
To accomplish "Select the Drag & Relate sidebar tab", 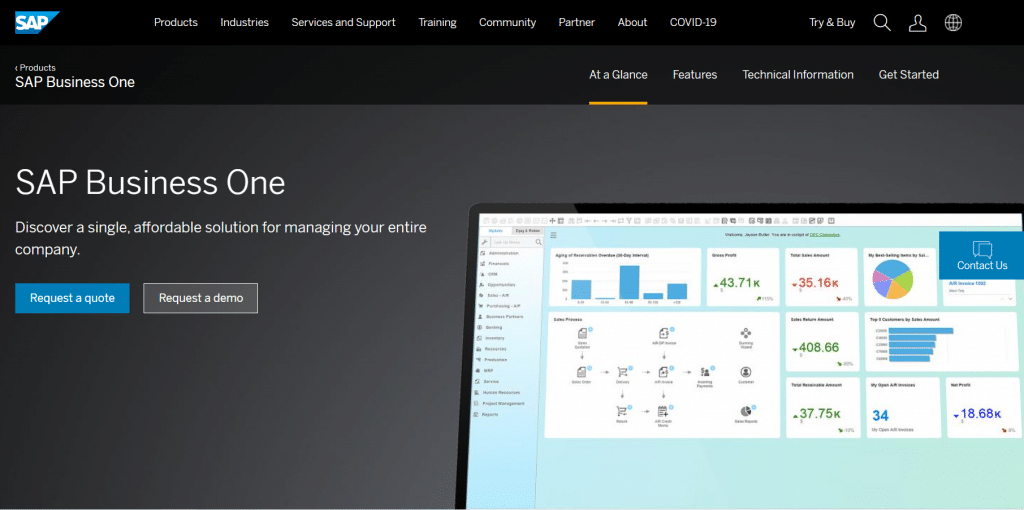I will coord(527,231).
